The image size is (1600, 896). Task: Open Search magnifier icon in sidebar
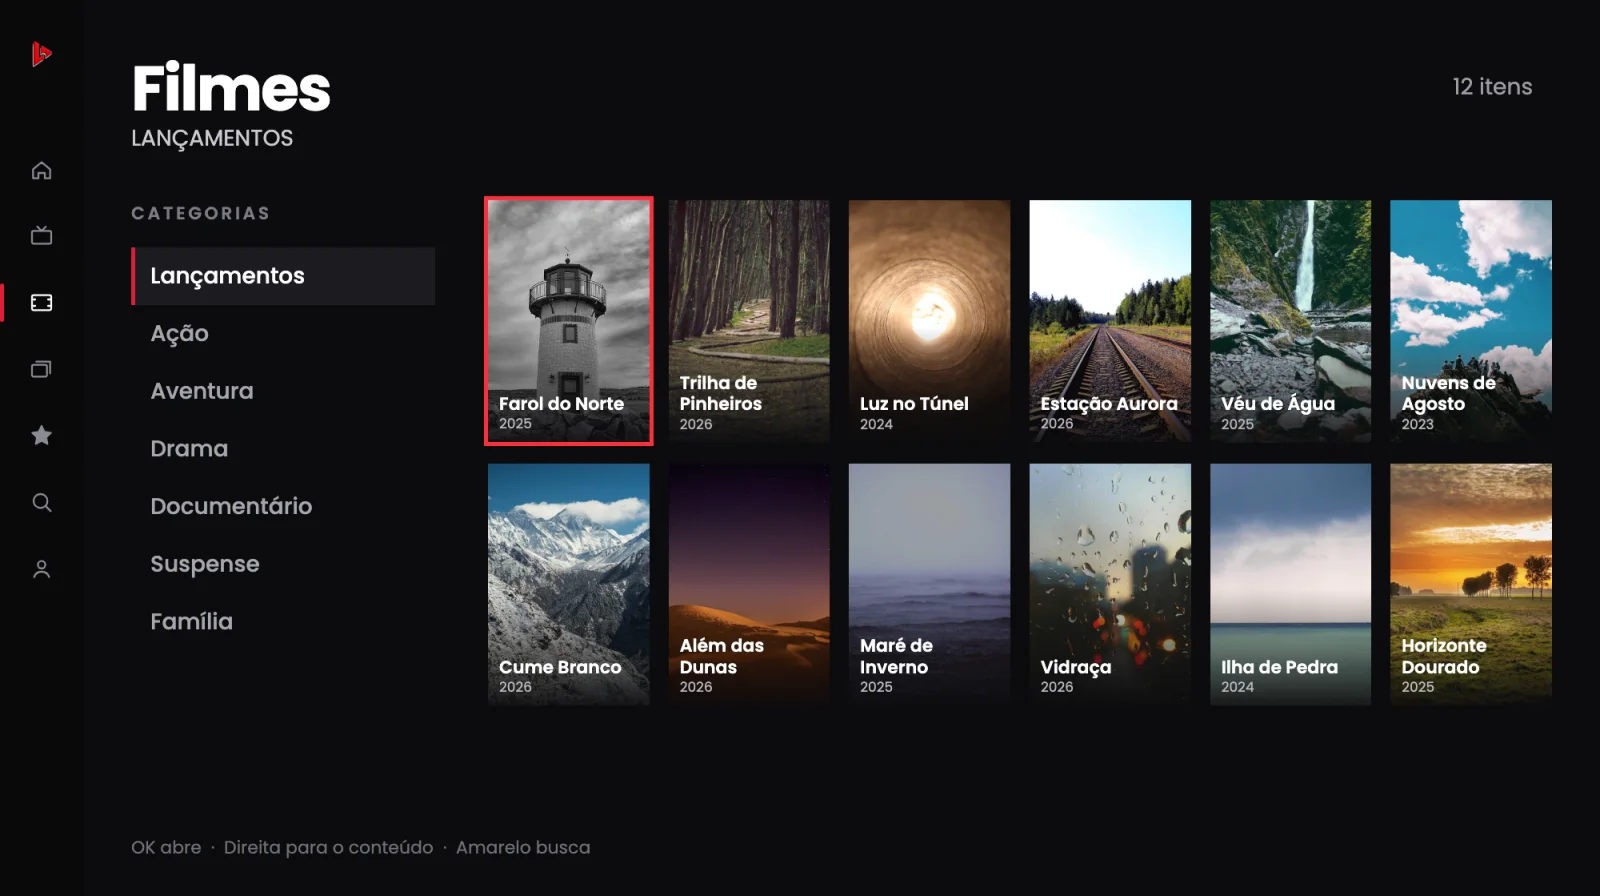41,502
